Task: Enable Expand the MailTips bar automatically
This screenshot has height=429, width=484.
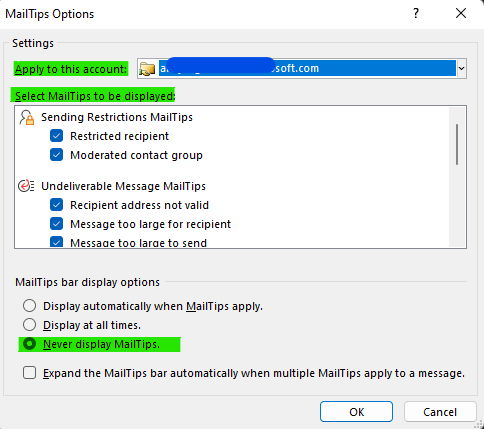Action: point(29,373)
